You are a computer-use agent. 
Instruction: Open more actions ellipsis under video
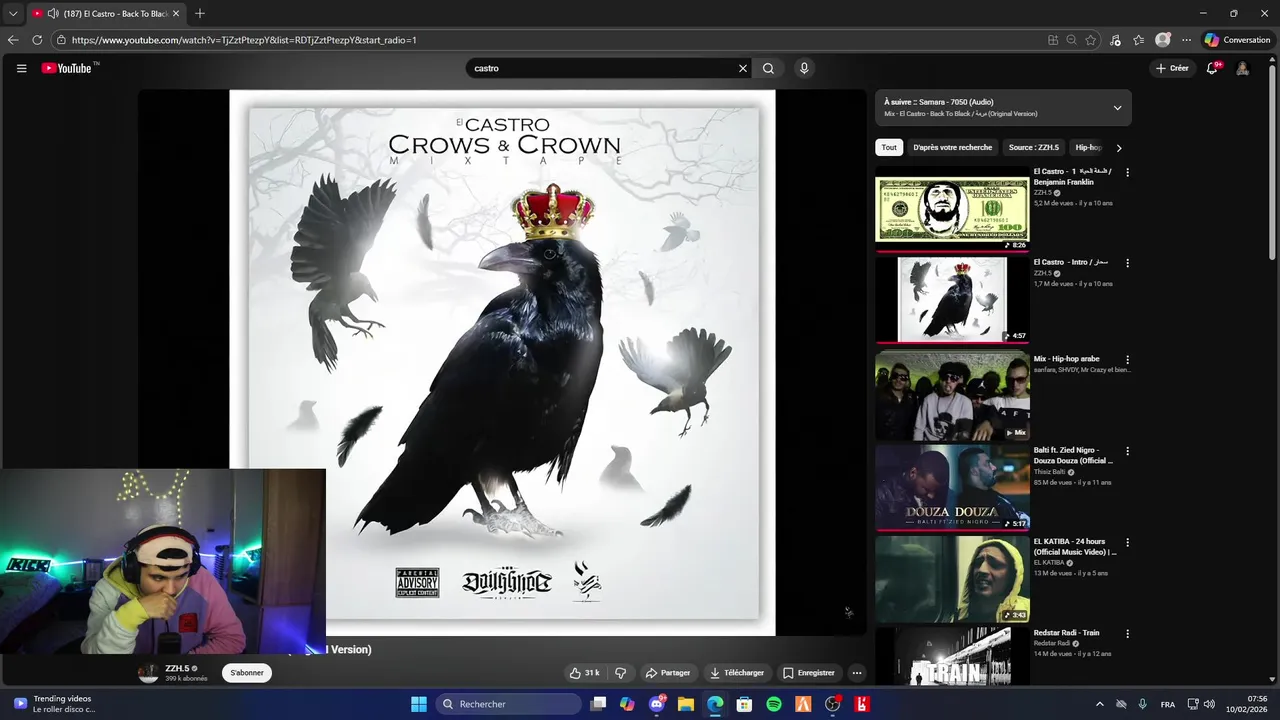pyautogui.click(x=856, y=673)
